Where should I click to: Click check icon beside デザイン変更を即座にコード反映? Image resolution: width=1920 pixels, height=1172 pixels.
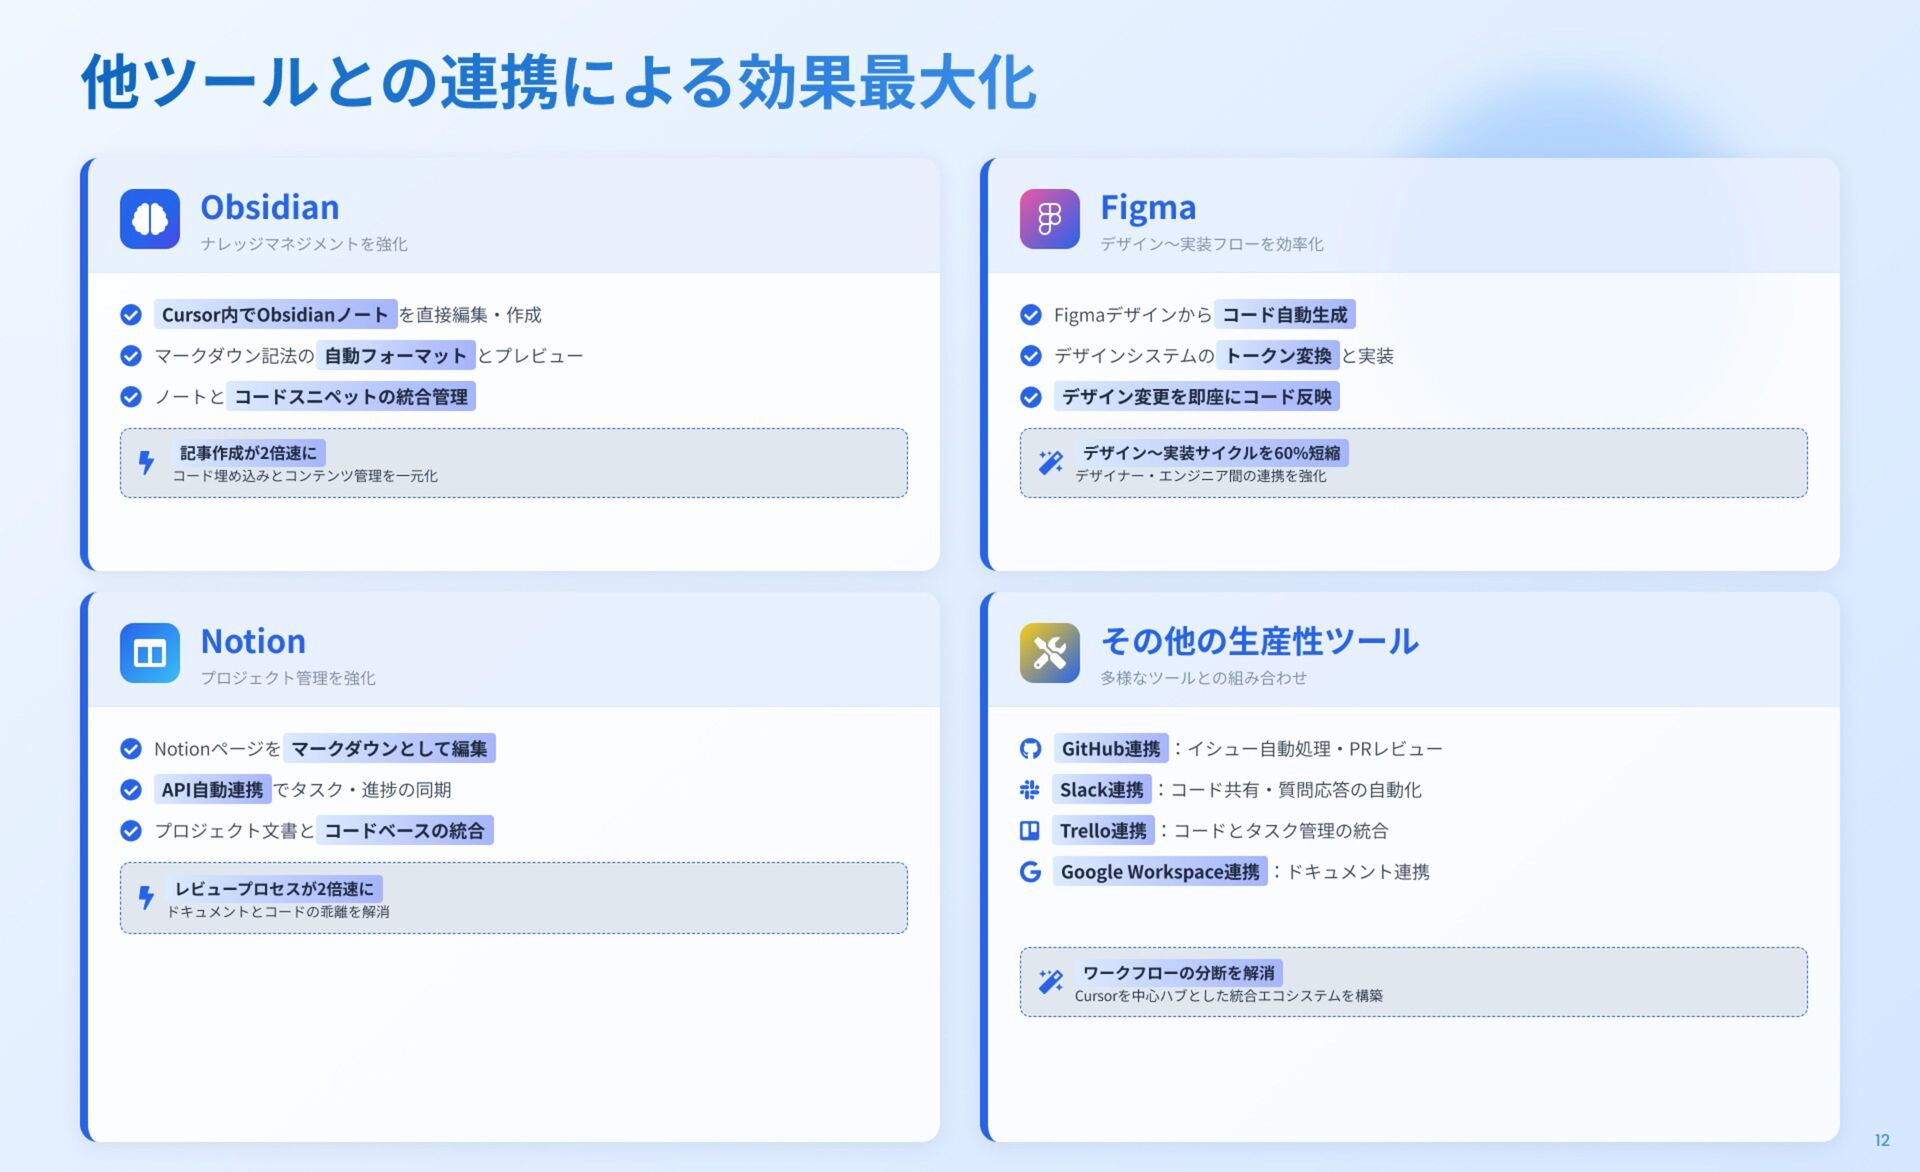click(x=1031, y=397)
